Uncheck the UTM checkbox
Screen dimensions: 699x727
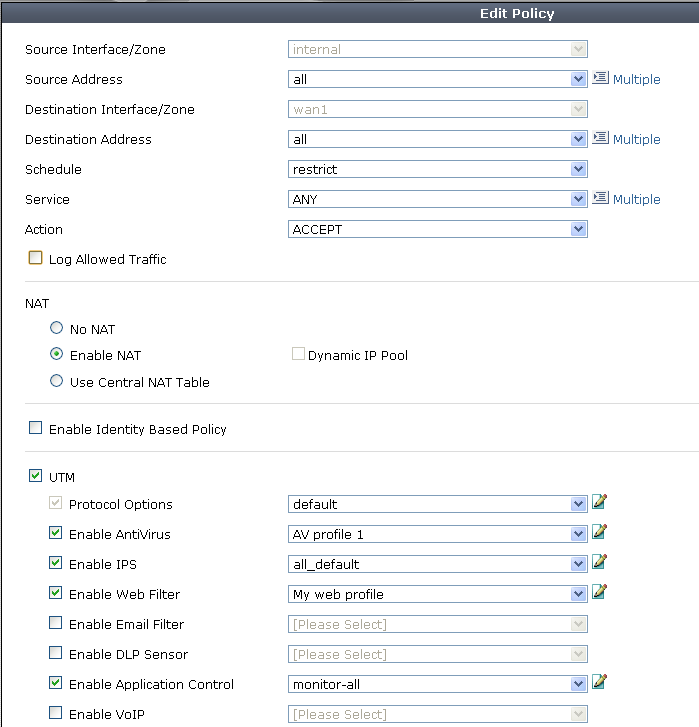pyautogui.click(x=36, y=477)
